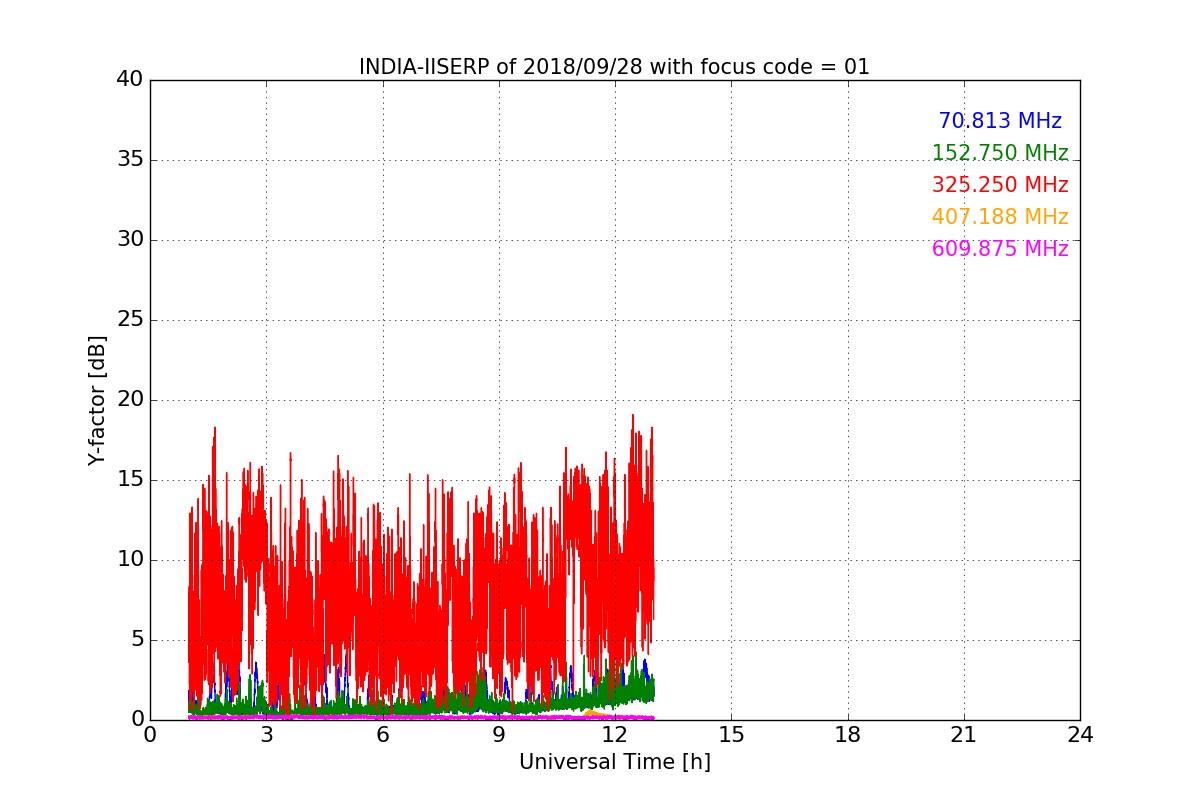Click the 5 tick on Y-factor axis
Screen dimensions: 1200x800
pyautogui.click(x=137, y=640)
